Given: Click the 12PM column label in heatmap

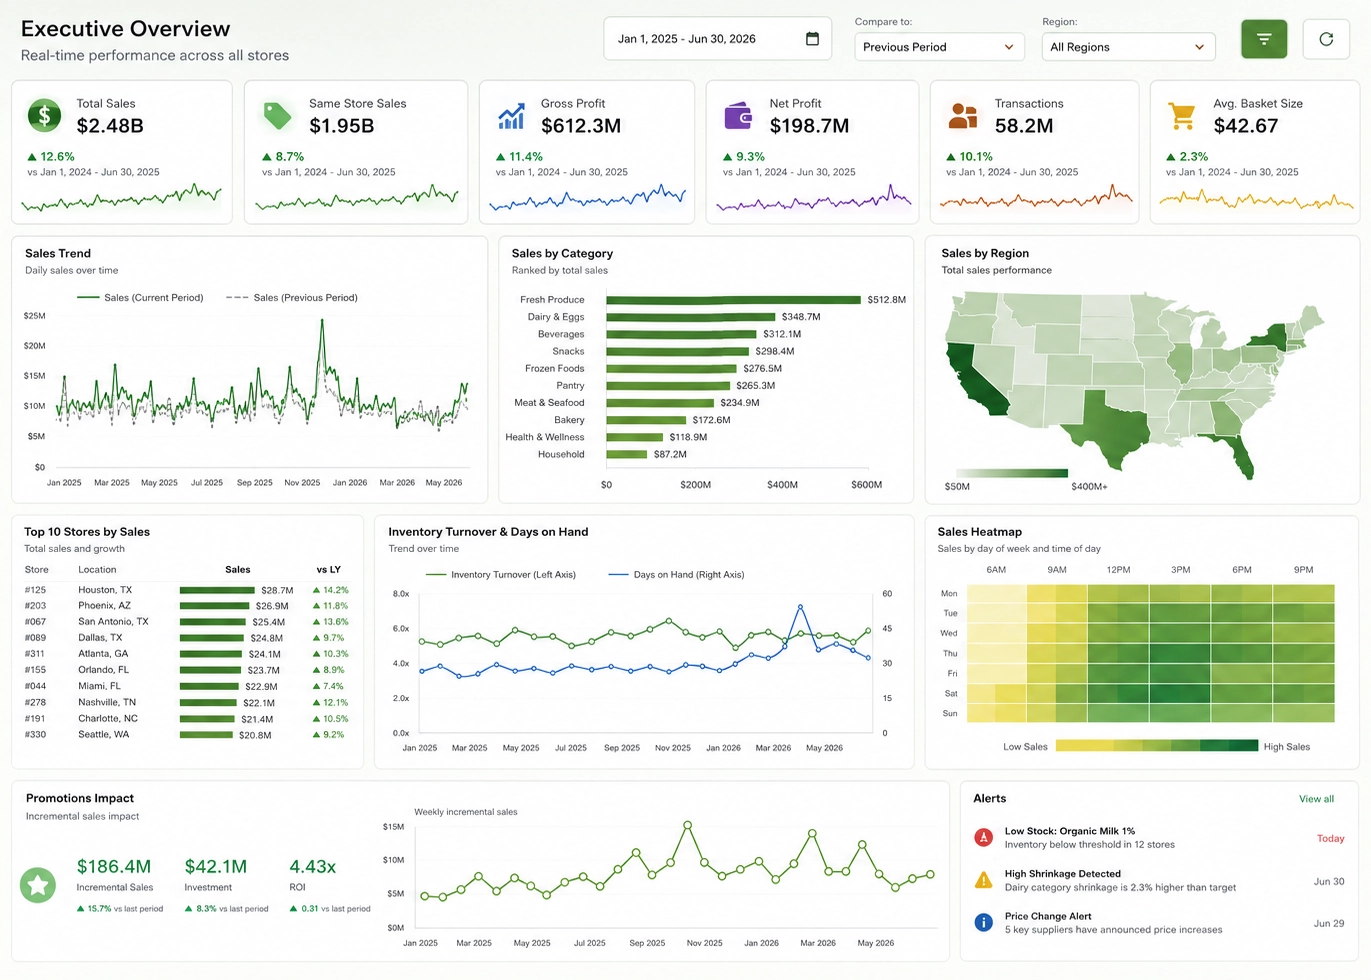Looking at the screenshot, I should (x=1118, y=570).
